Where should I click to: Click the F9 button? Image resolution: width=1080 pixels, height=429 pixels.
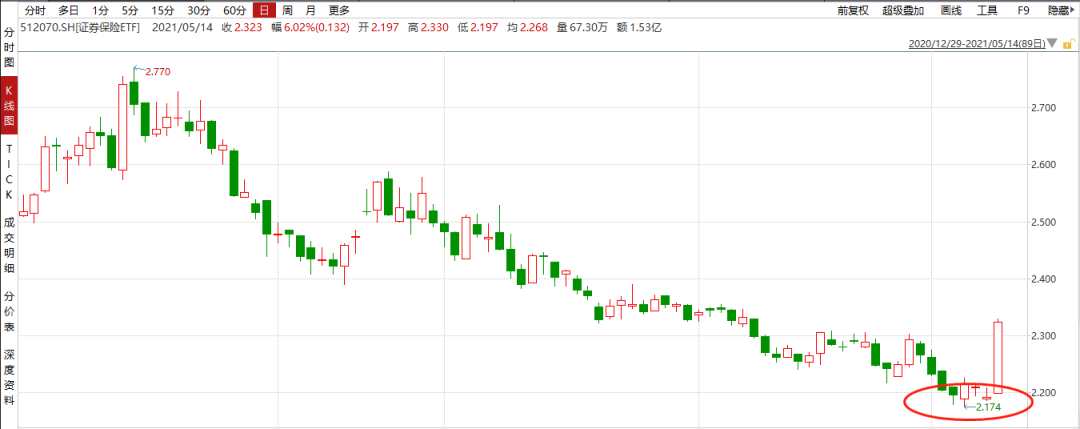point(1024,10)
